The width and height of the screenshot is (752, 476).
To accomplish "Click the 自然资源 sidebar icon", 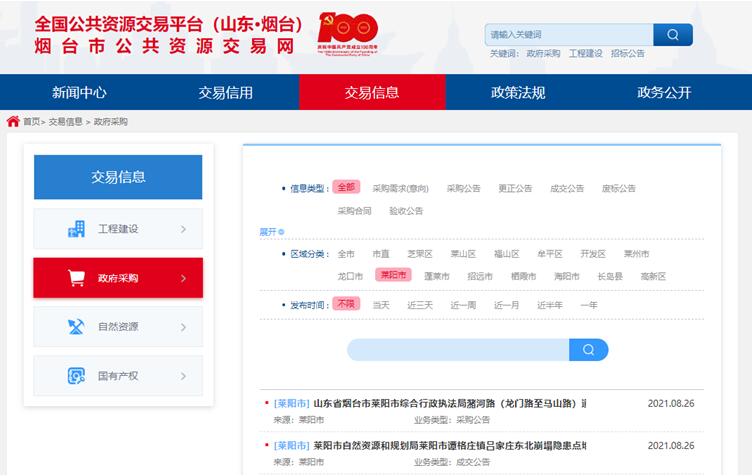I will (76, 327).
